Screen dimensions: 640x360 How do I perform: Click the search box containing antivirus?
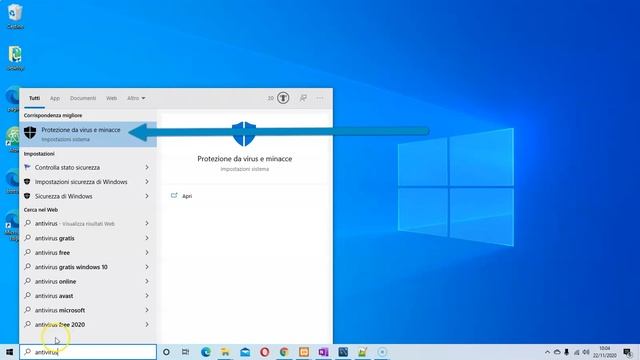(88, 352)
